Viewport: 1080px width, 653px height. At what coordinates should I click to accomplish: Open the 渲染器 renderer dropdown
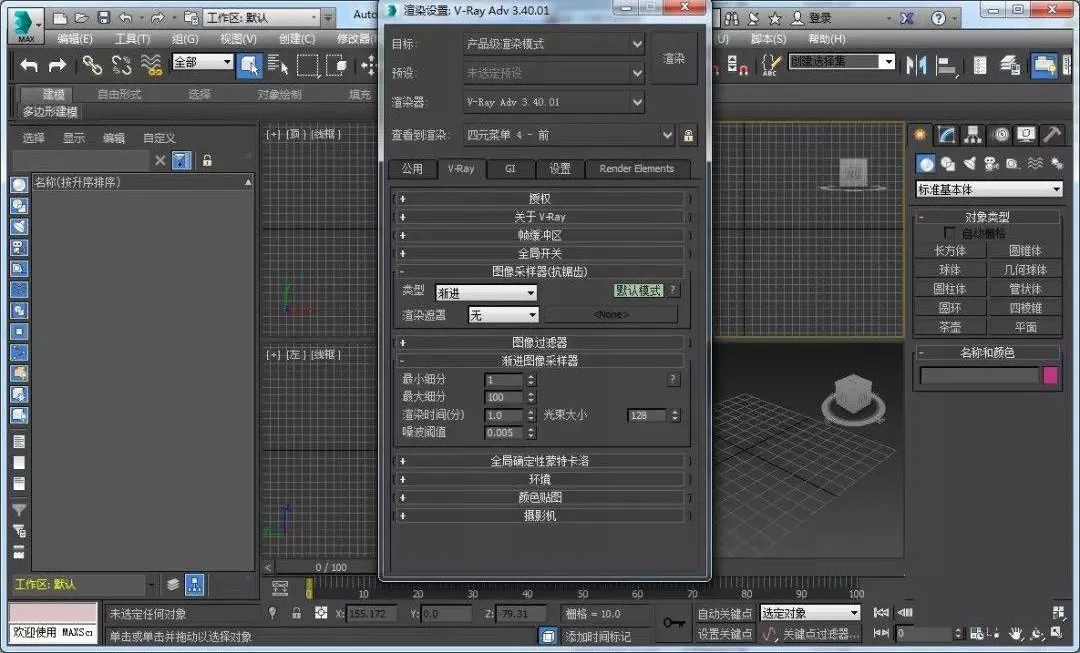pos(554,103)
